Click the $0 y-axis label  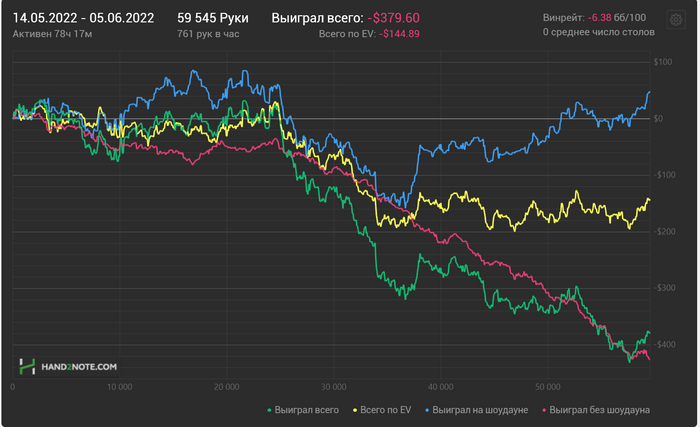[x=659, y=119]
